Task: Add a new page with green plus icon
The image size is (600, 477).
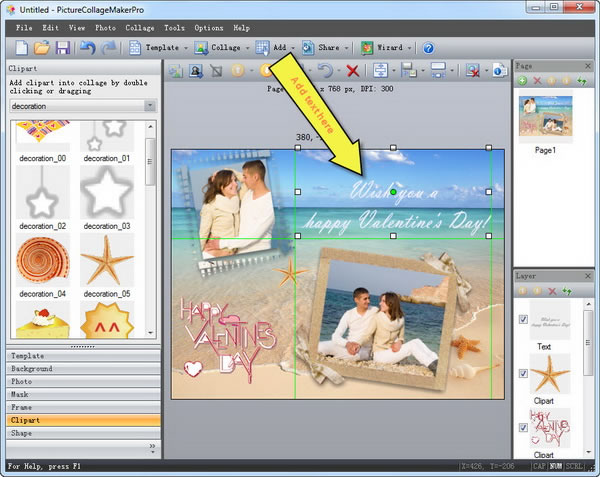Action: click(x=523, y=80)
